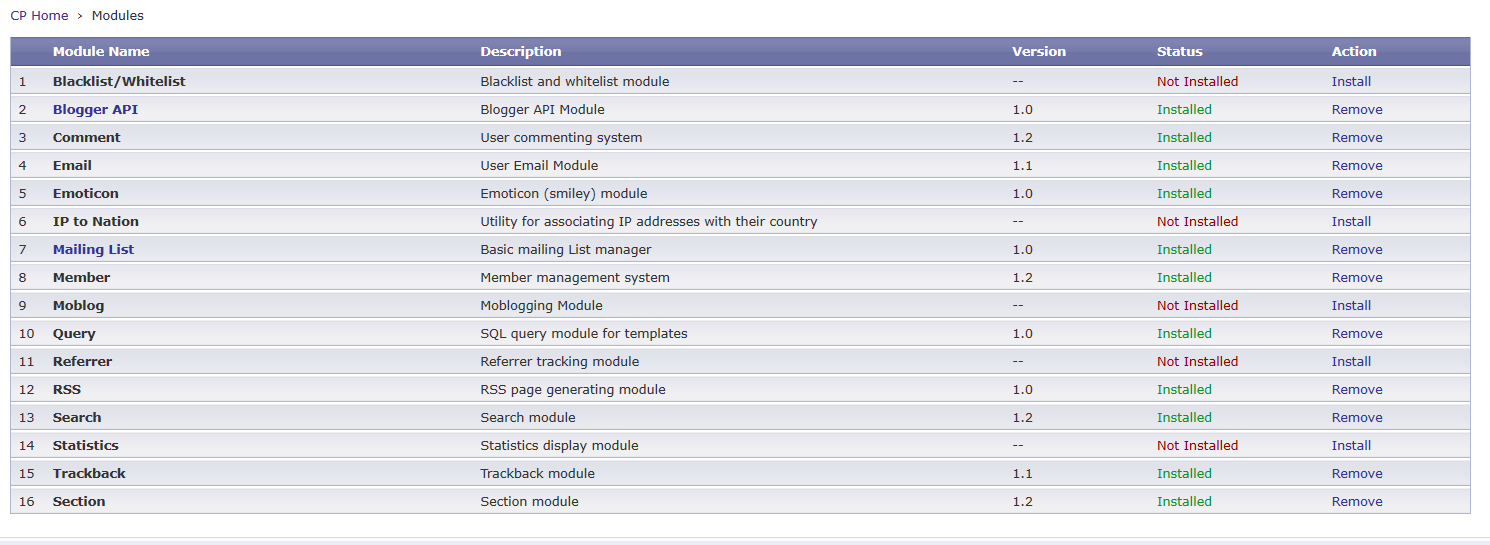Image resolution: width=1490 pixels, height=545 pixels.
Task: Remove the Emoticon module
Action: point(1357,193)
